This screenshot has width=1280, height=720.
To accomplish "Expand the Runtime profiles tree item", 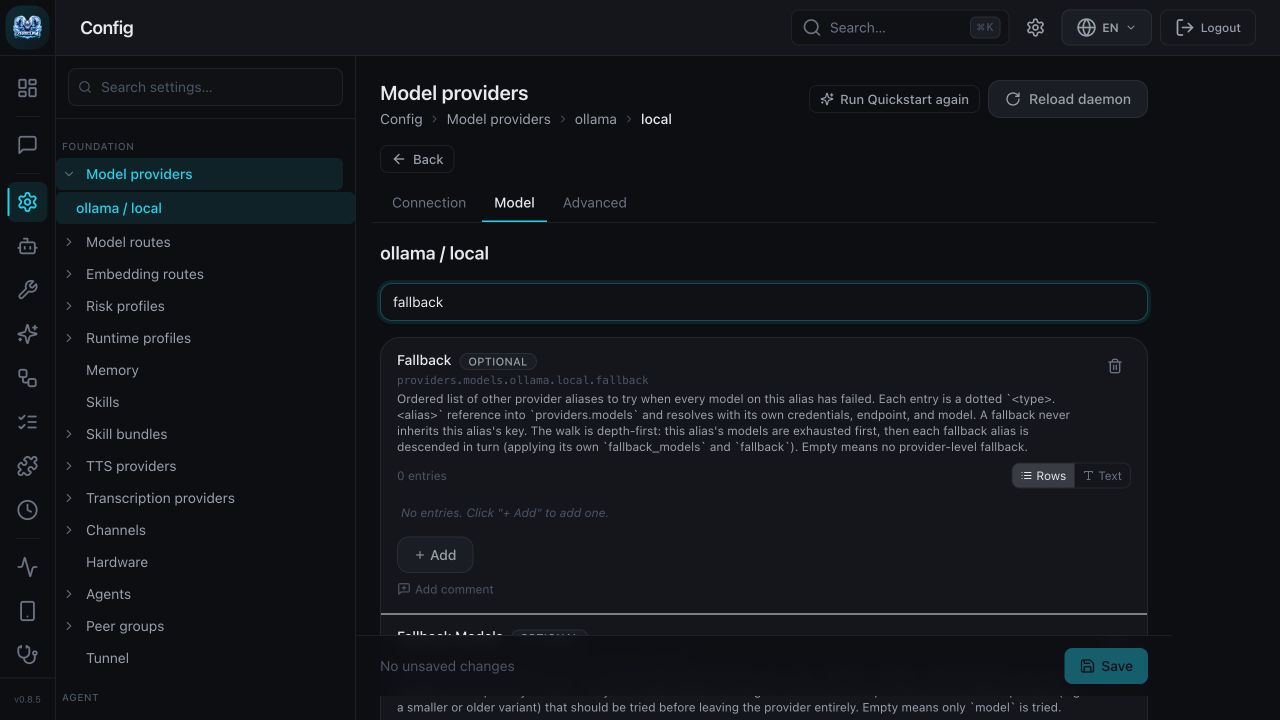I will [69, 338].
